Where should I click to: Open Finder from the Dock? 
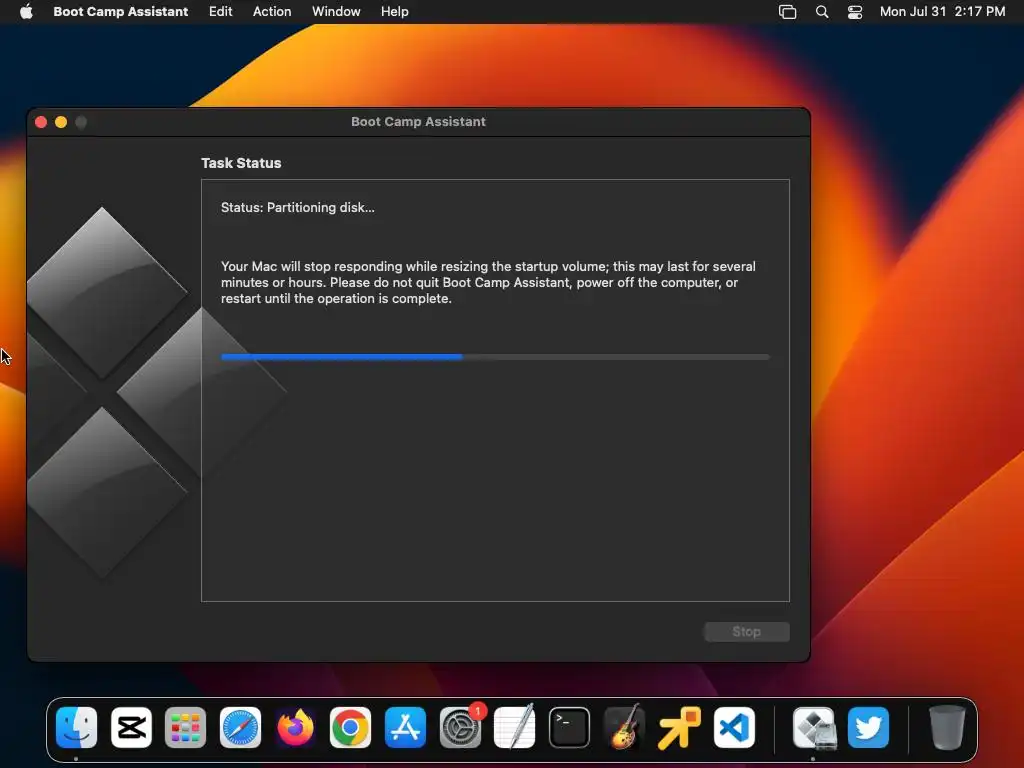(76, 727)
